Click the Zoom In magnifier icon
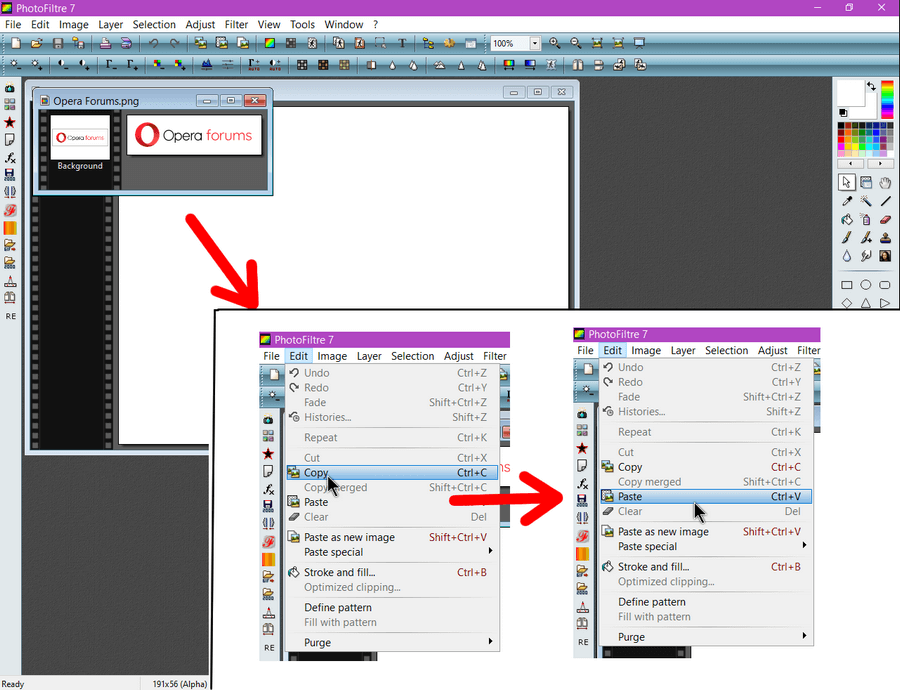The width and height of the screenshot is (900, 690). click(555, 44)
